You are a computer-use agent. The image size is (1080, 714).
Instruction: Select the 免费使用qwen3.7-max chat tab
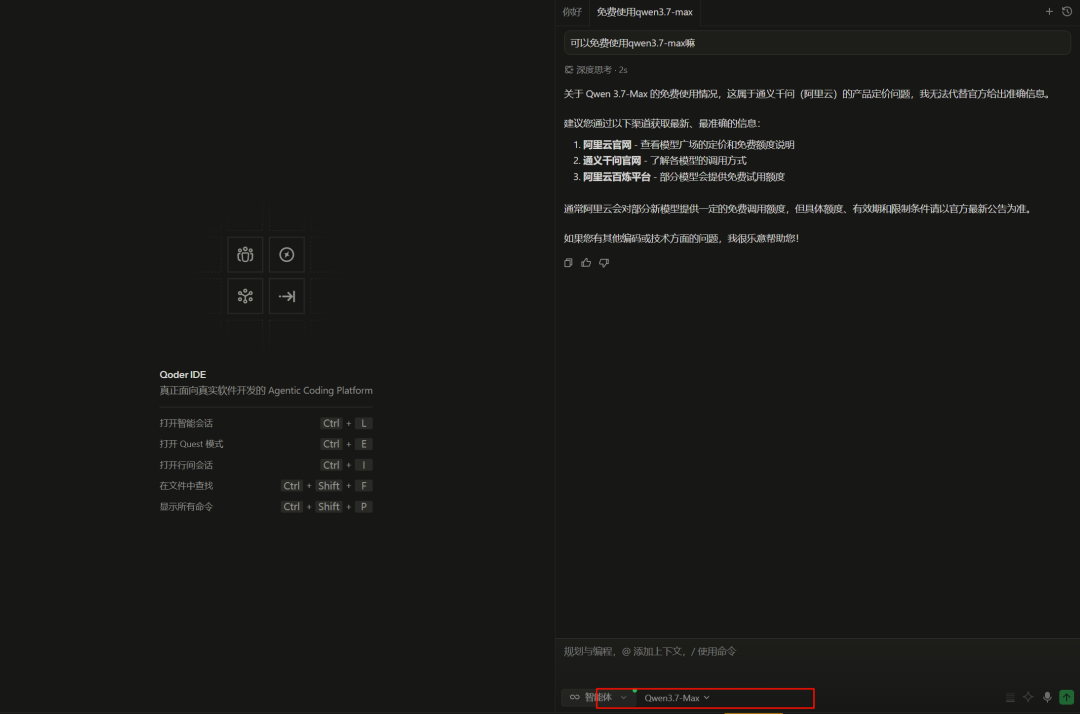click(644, 12)
